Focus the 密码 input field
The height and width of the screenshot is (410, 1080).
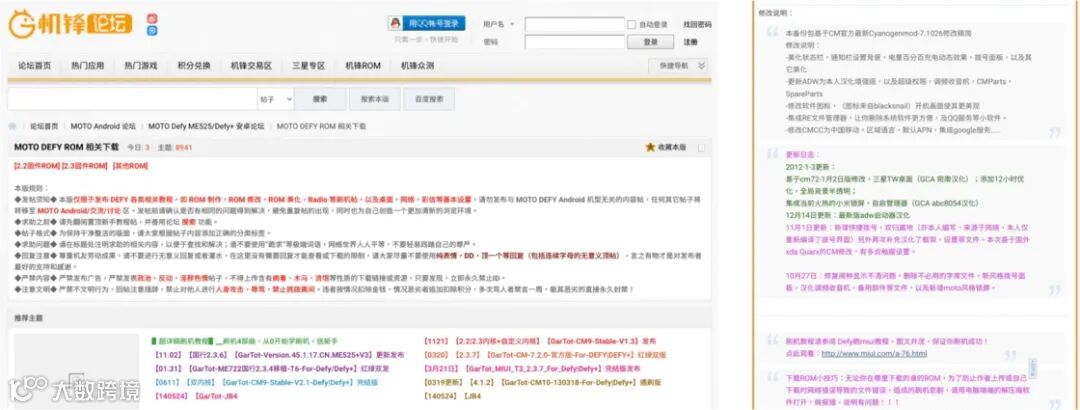point(574,42)
